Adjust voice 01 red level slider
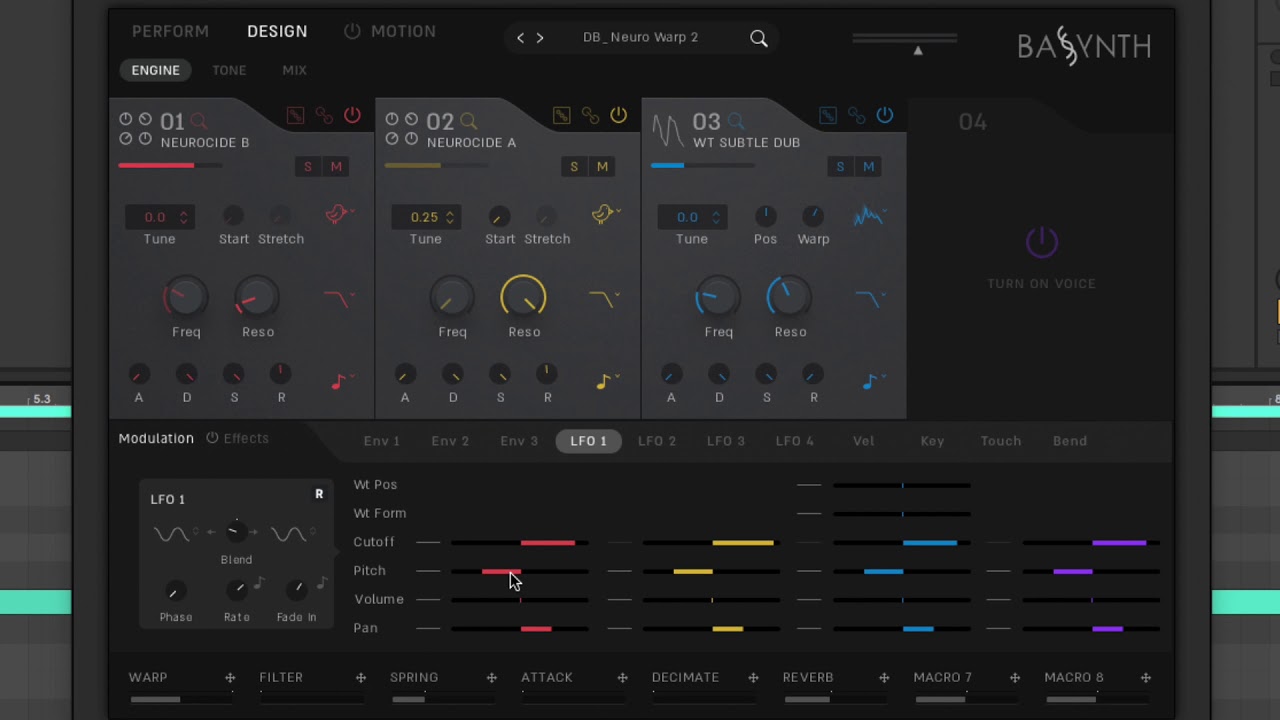 [x=170, y=166]
